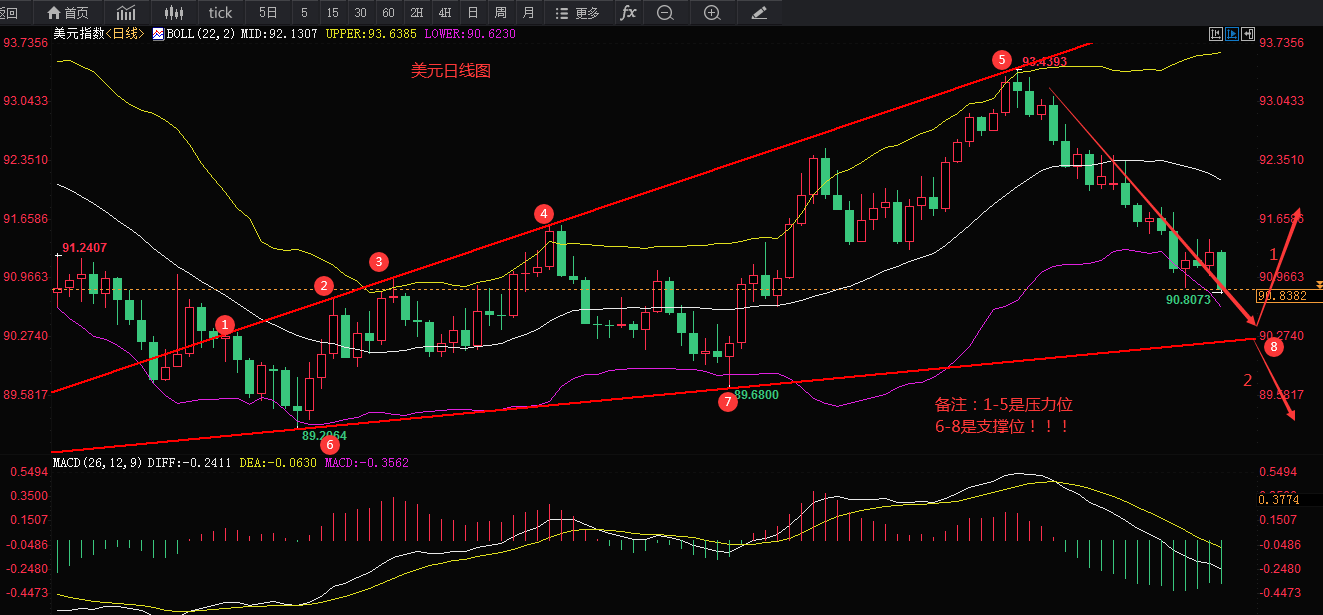Select the candlestick chart type icon

(x=173, y=13)
